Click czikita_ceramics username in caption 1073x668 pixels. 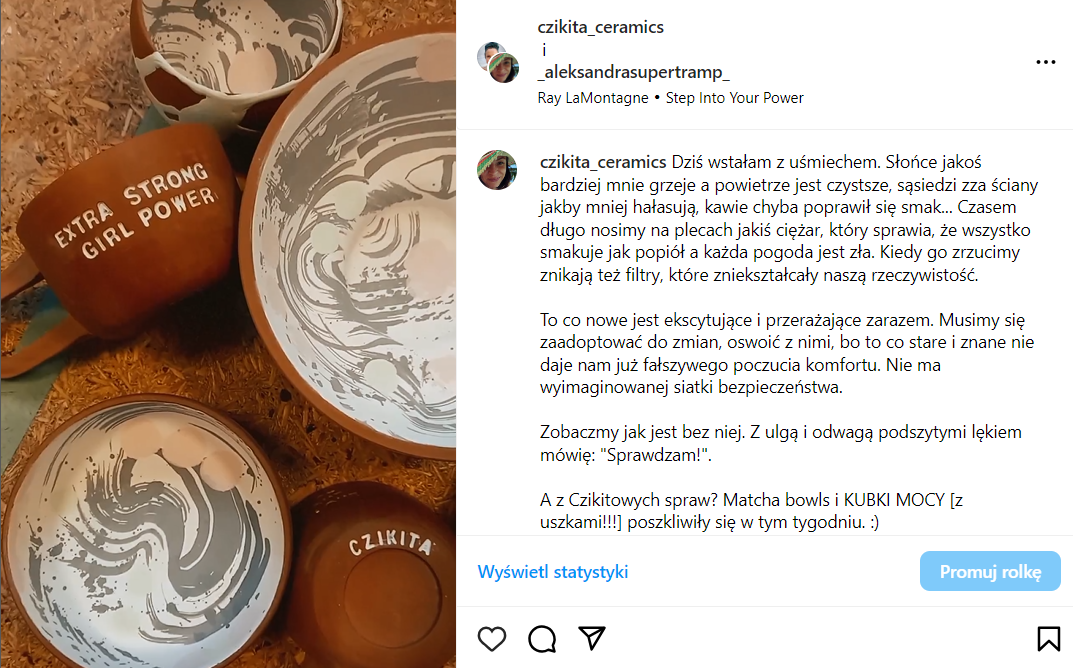point(603,162)
